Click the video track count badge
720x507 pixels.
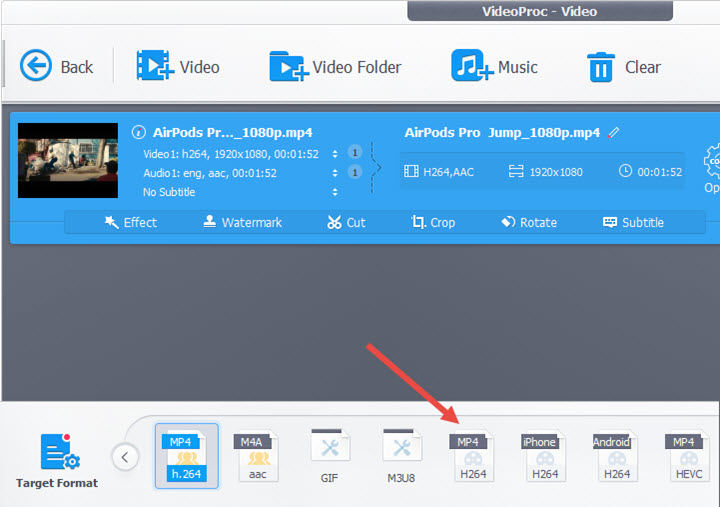tap(354, 152)
